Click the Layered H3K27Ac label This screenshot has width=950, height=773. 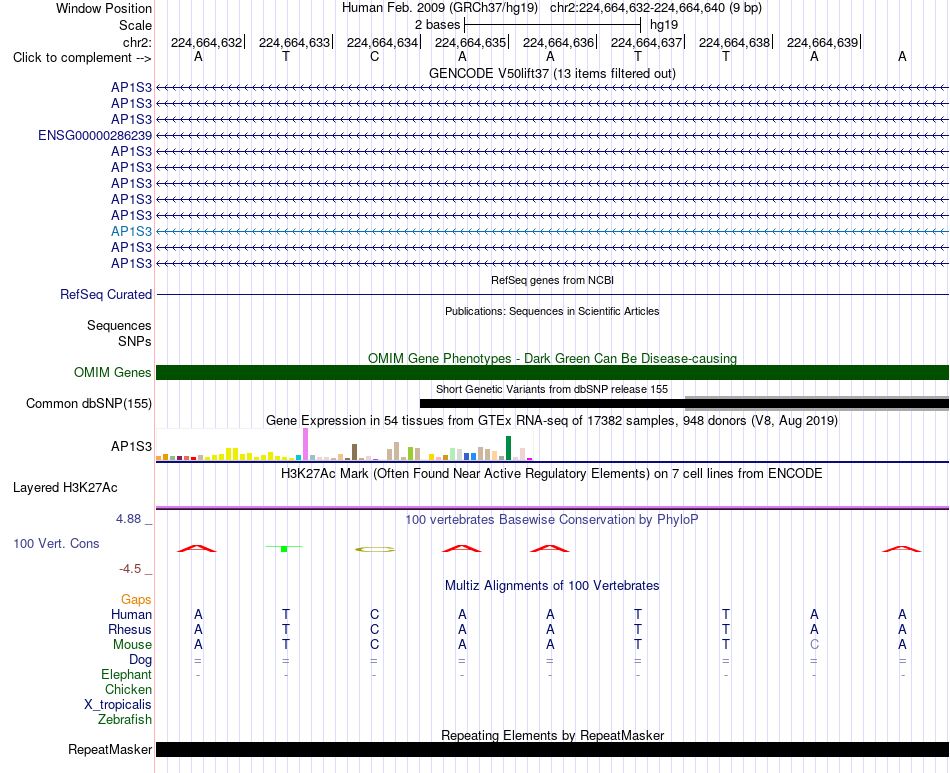pyautogui.click(x=65, y=488)
